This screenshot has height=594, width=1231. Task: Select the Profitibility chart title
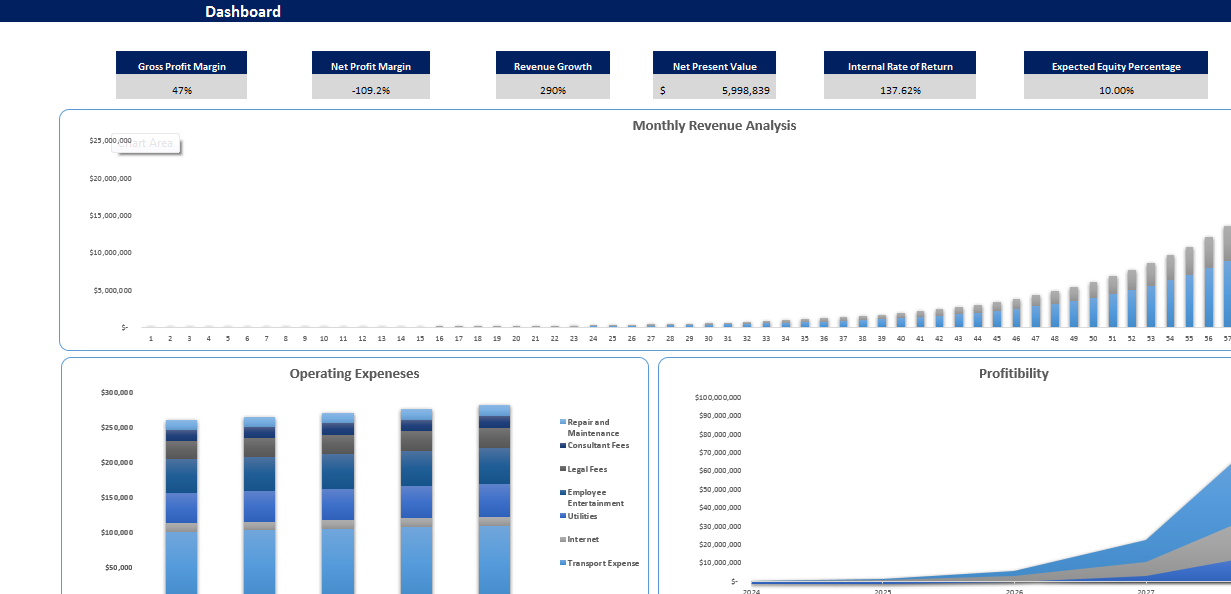1013,373
